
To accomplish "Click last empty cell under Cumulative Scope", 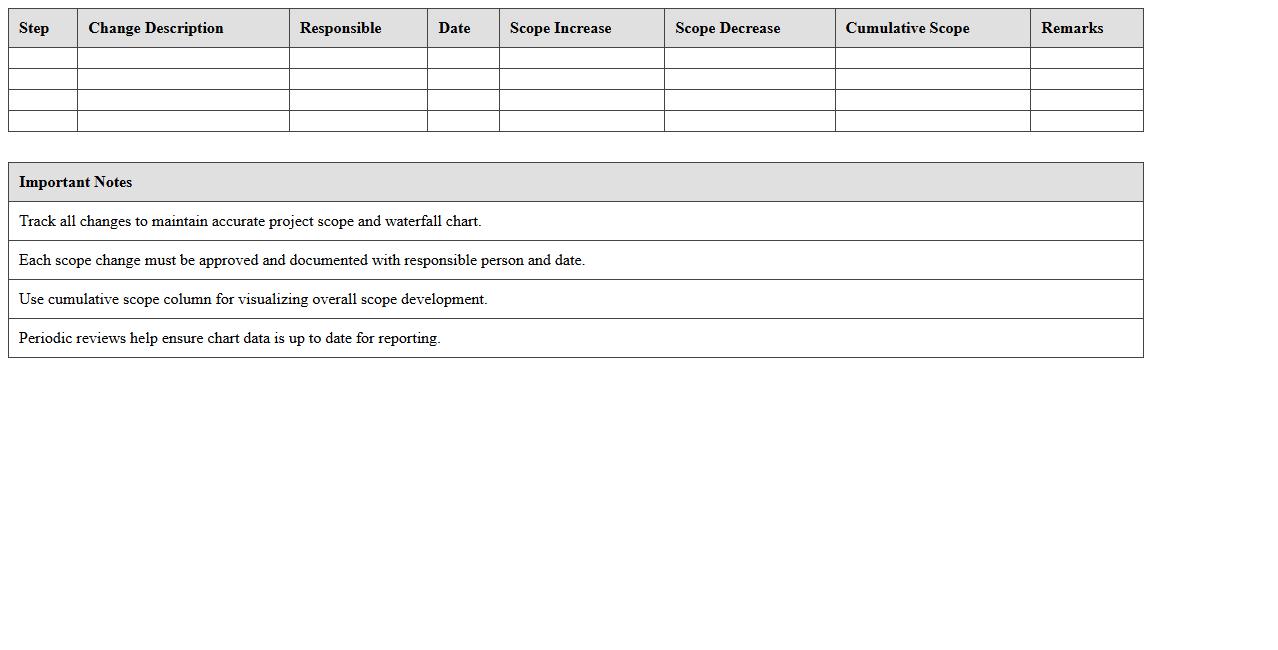I will [932, 121].
